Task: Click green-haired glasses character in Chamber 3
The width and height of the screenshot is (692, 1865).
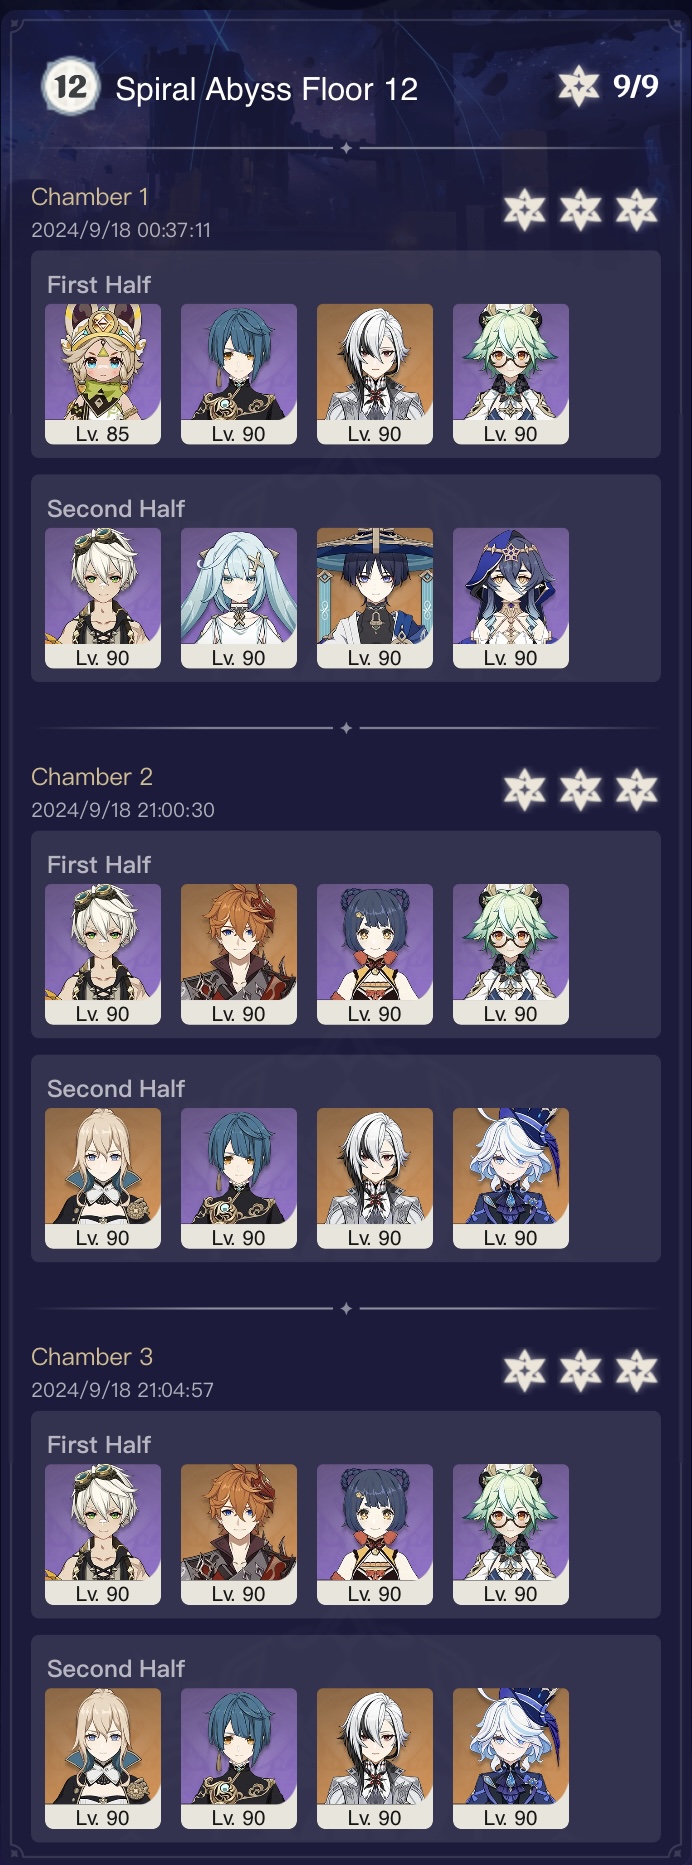Action: (511, 1534)
